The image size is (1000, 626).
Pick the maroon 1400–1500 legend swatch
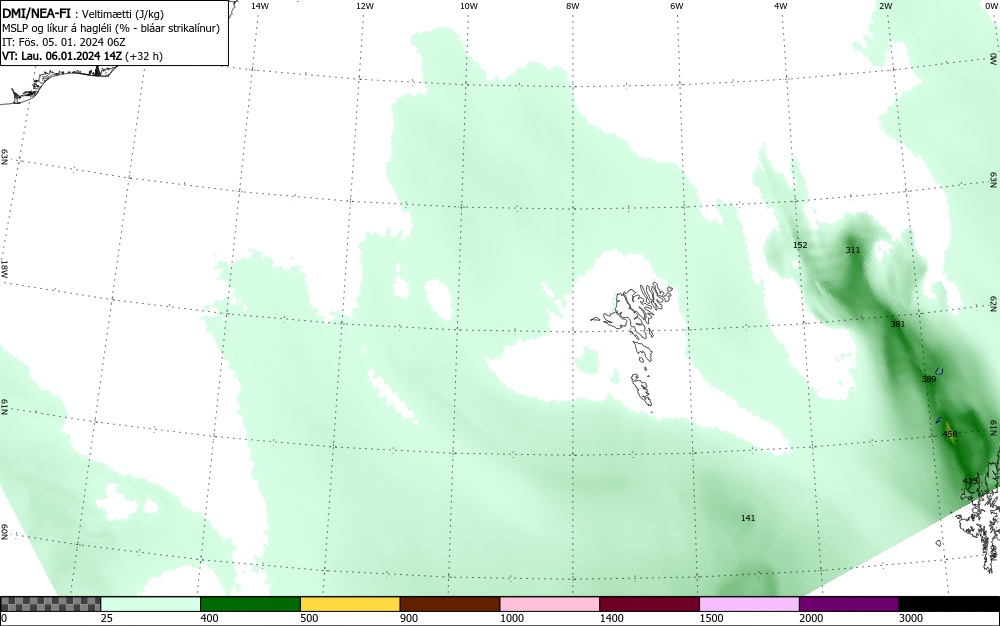tap(649, 604)
